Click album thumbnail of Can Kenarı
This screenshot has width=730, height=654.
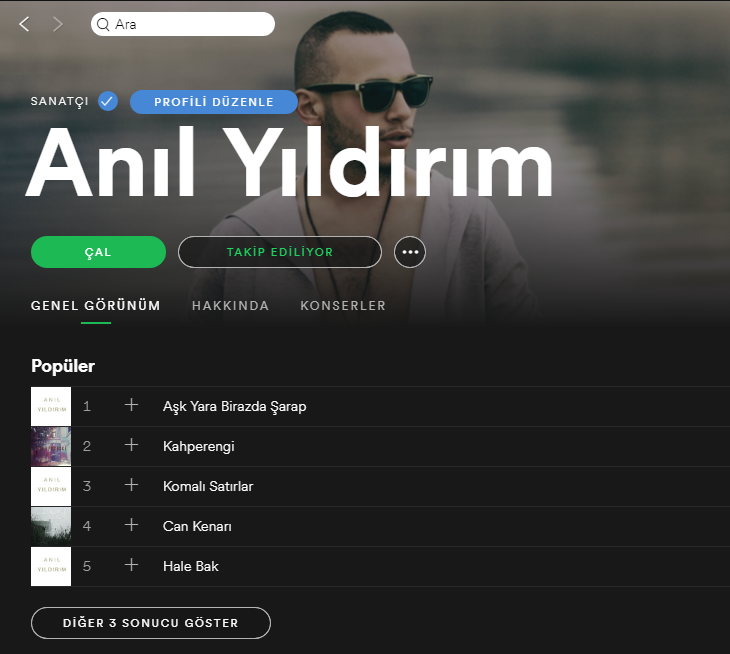point(51,526)
